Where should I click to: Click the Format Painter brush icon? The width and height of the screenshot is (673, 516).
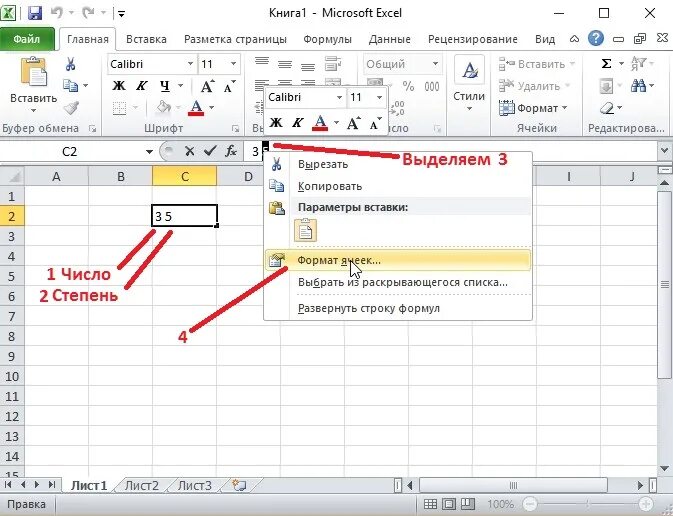[x=71, y=107]
